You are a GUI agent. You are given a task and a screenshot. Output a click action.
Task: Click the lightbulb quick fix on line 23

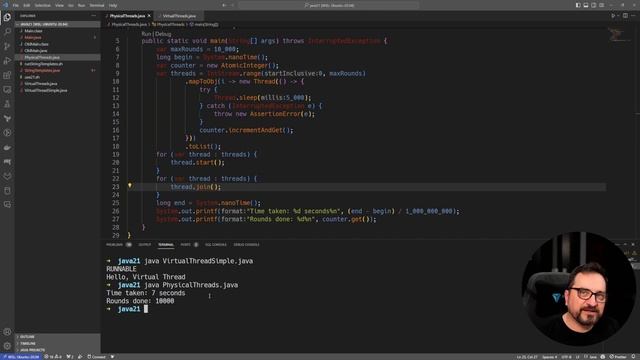click(130, 186)
